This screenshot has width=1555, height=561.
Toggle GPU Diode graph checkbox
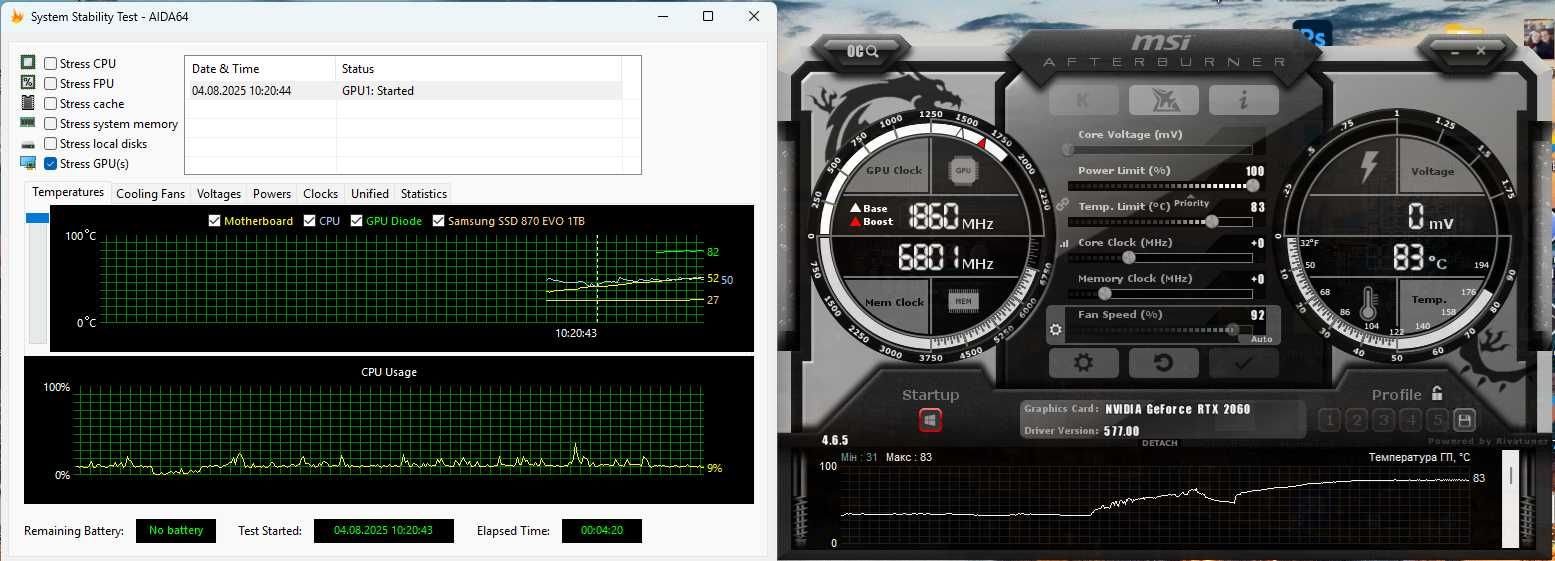(357, 221)
